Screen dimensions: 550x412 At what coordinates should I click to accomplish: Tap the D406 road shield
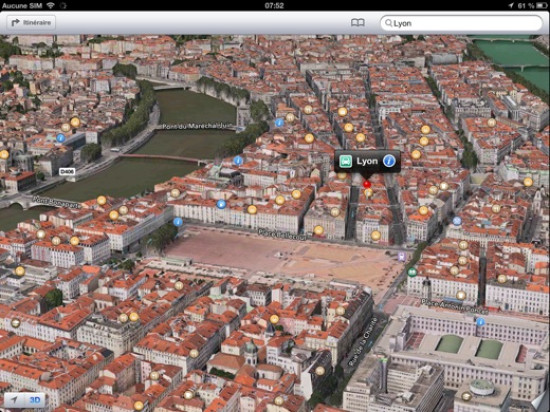click(x=67, y=171)
